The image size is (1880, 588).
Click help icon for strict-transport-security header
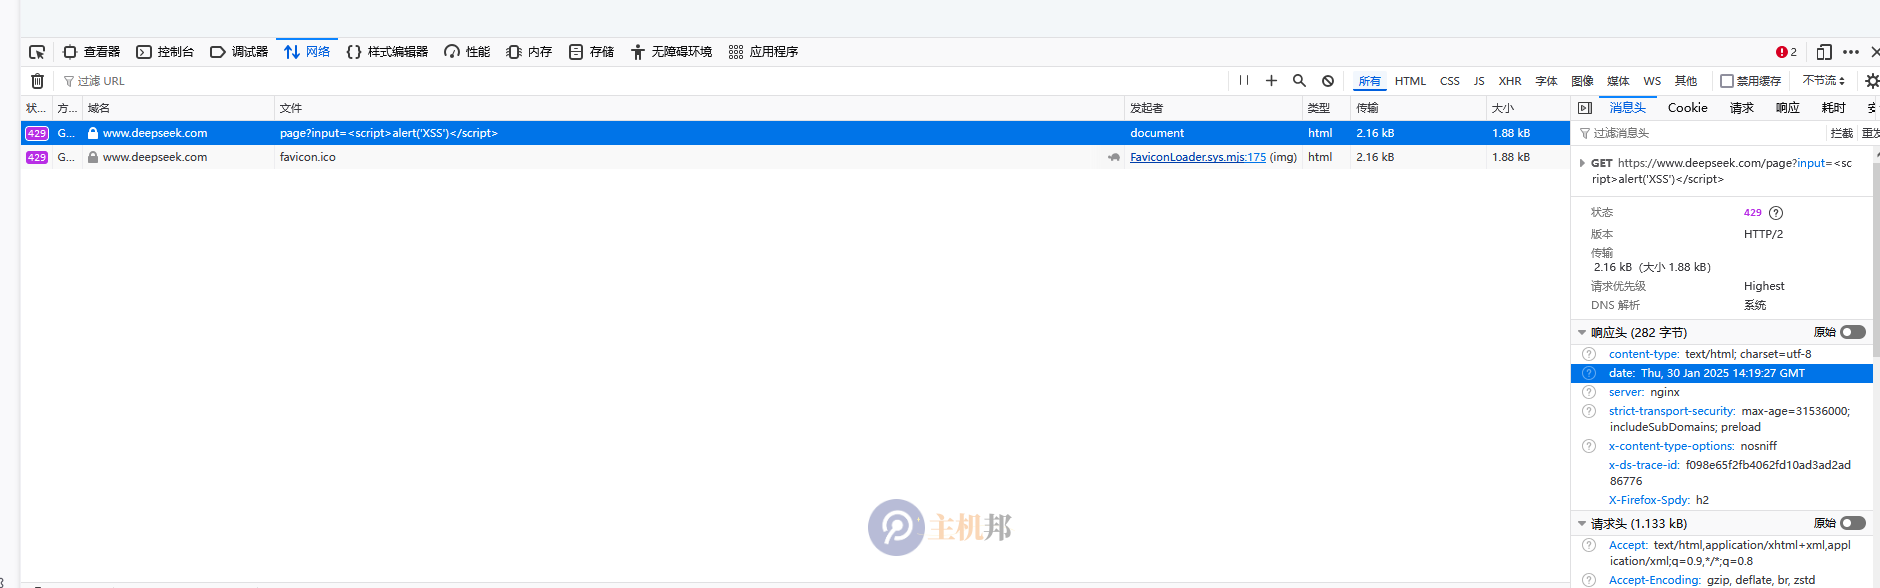pos(1589,411)
